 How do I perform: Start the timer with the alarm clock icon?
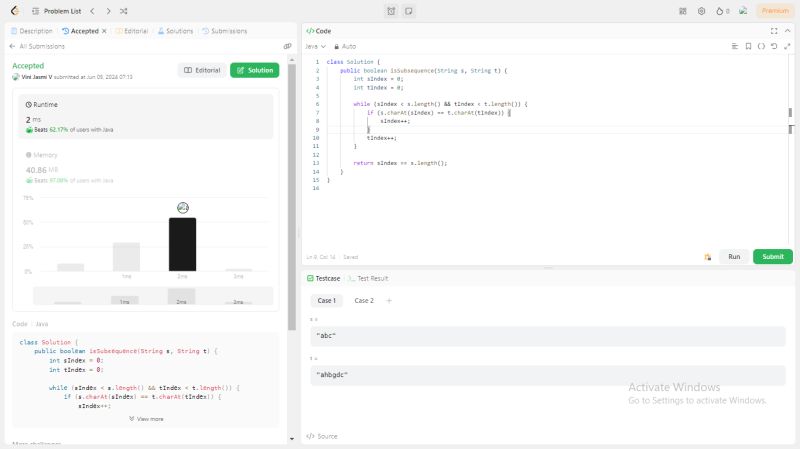point(391,11)
